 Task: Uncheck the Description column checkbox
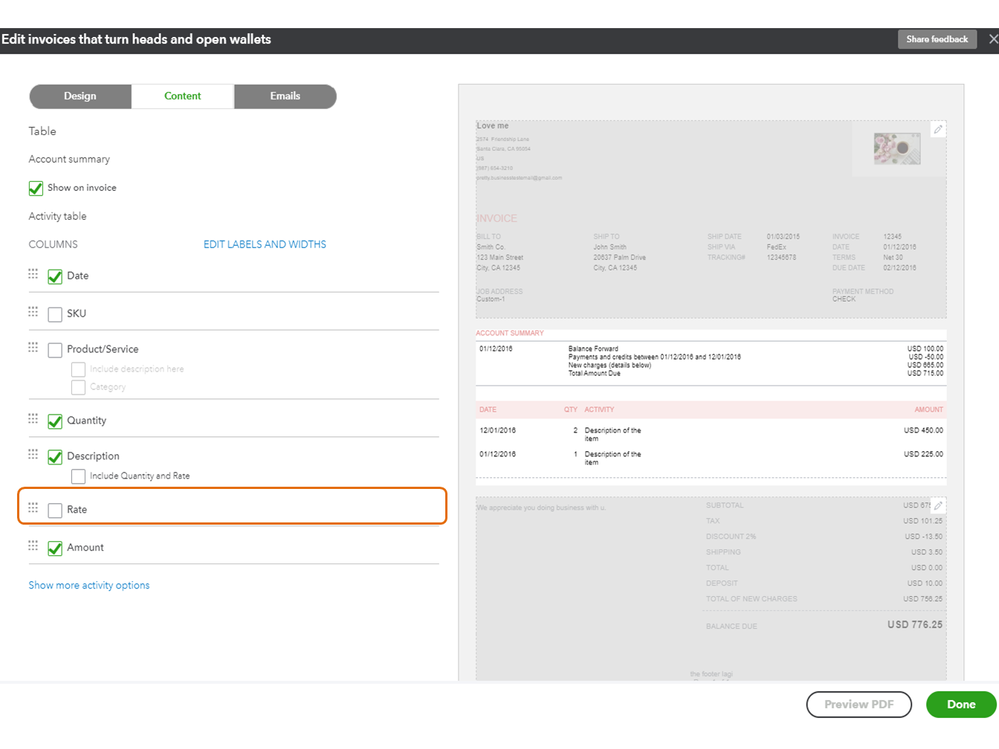55,457
